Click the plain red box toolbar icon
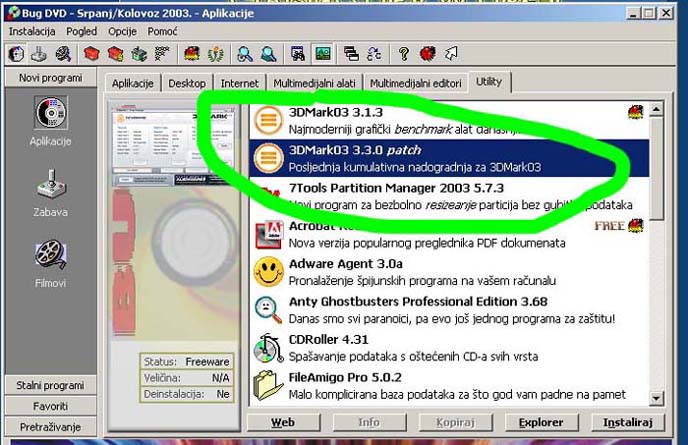Viewport: 688px width, 445px height. 92,54
